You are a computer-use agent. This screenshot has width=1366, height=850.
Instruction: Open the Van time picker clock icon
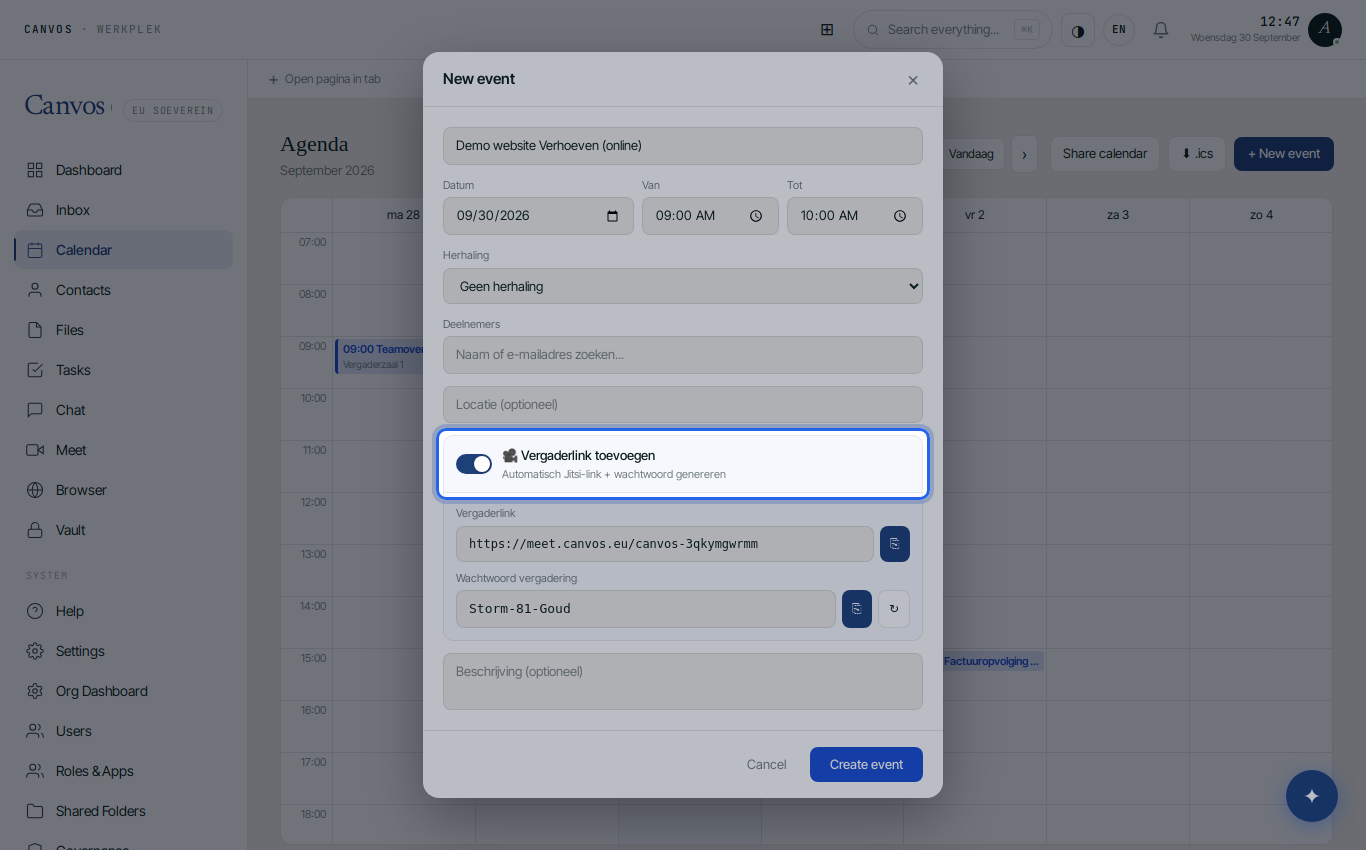pyautogui.click(x=756, y=216)
